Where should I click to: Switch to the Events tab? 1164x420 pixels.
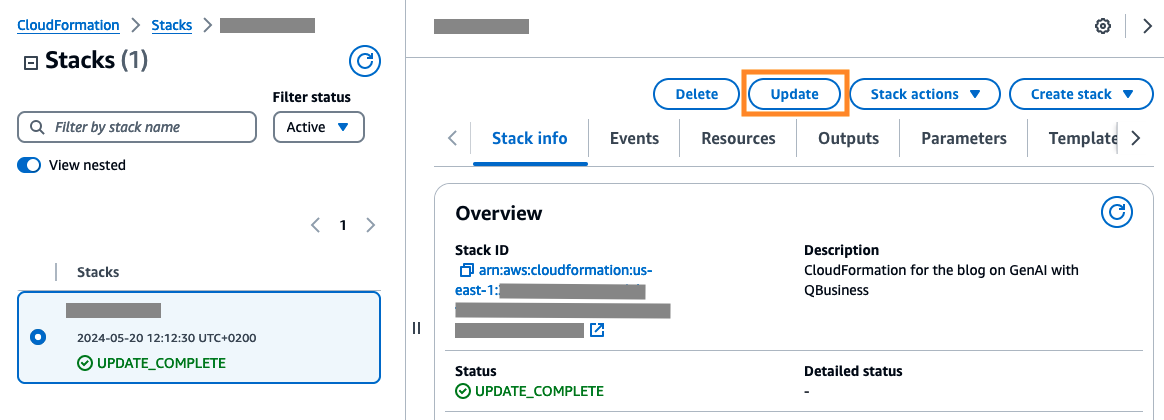[x=634, y=138]
